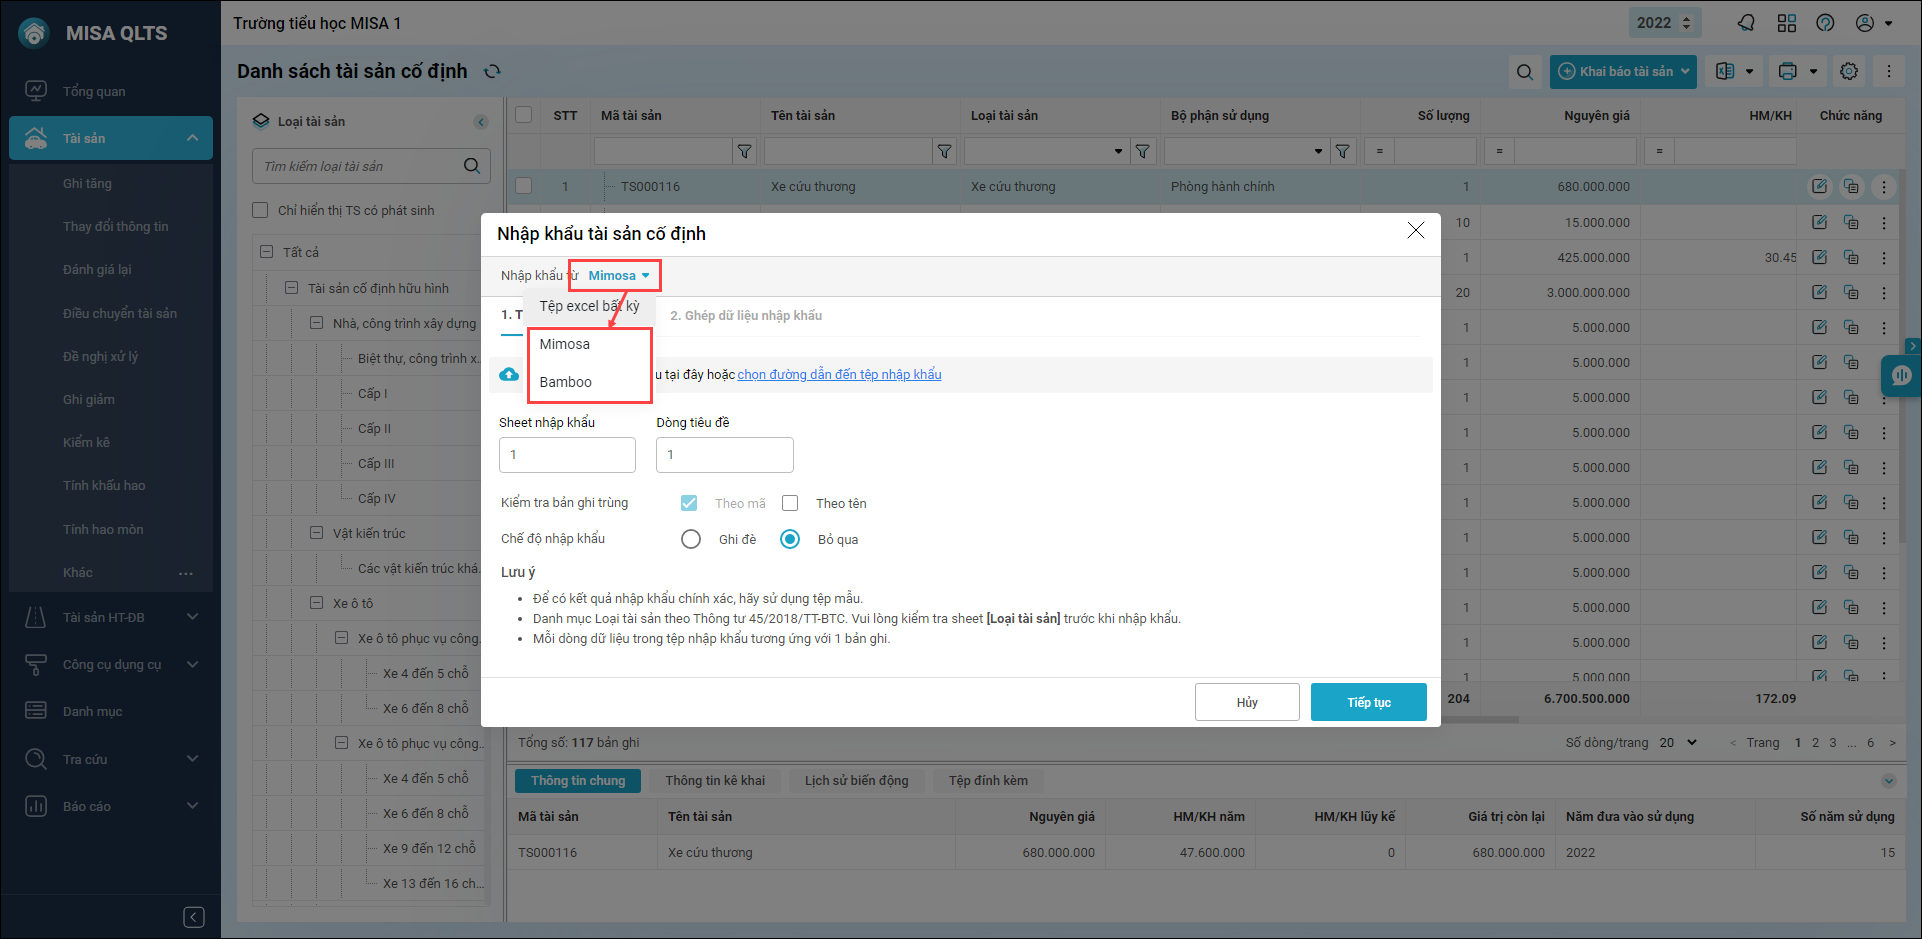The width and height of the screenshot is (1922, 939).
Task: Open the settings gear icon
Action: pos(1849,72)
